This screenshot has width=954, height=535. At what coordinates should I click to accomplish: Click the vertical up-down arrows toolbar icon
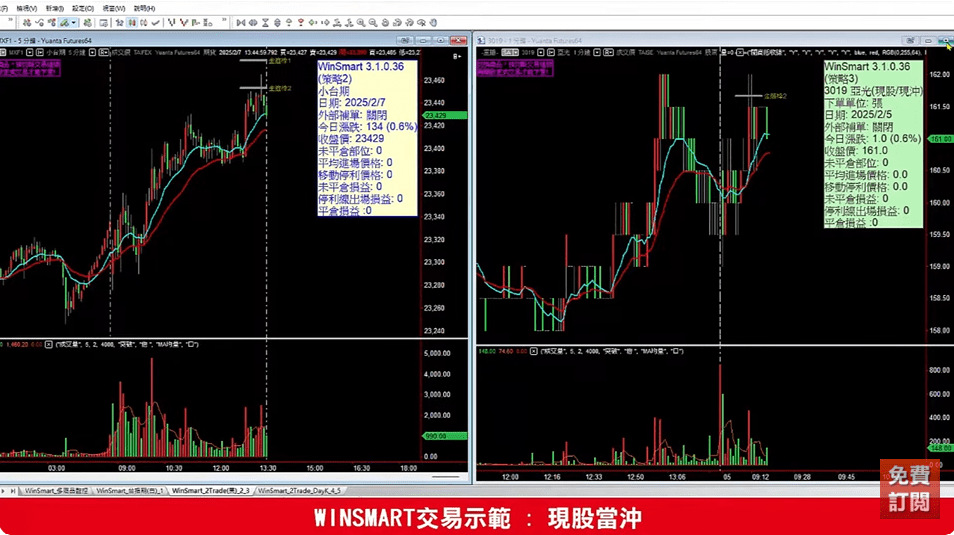(277, 23)
